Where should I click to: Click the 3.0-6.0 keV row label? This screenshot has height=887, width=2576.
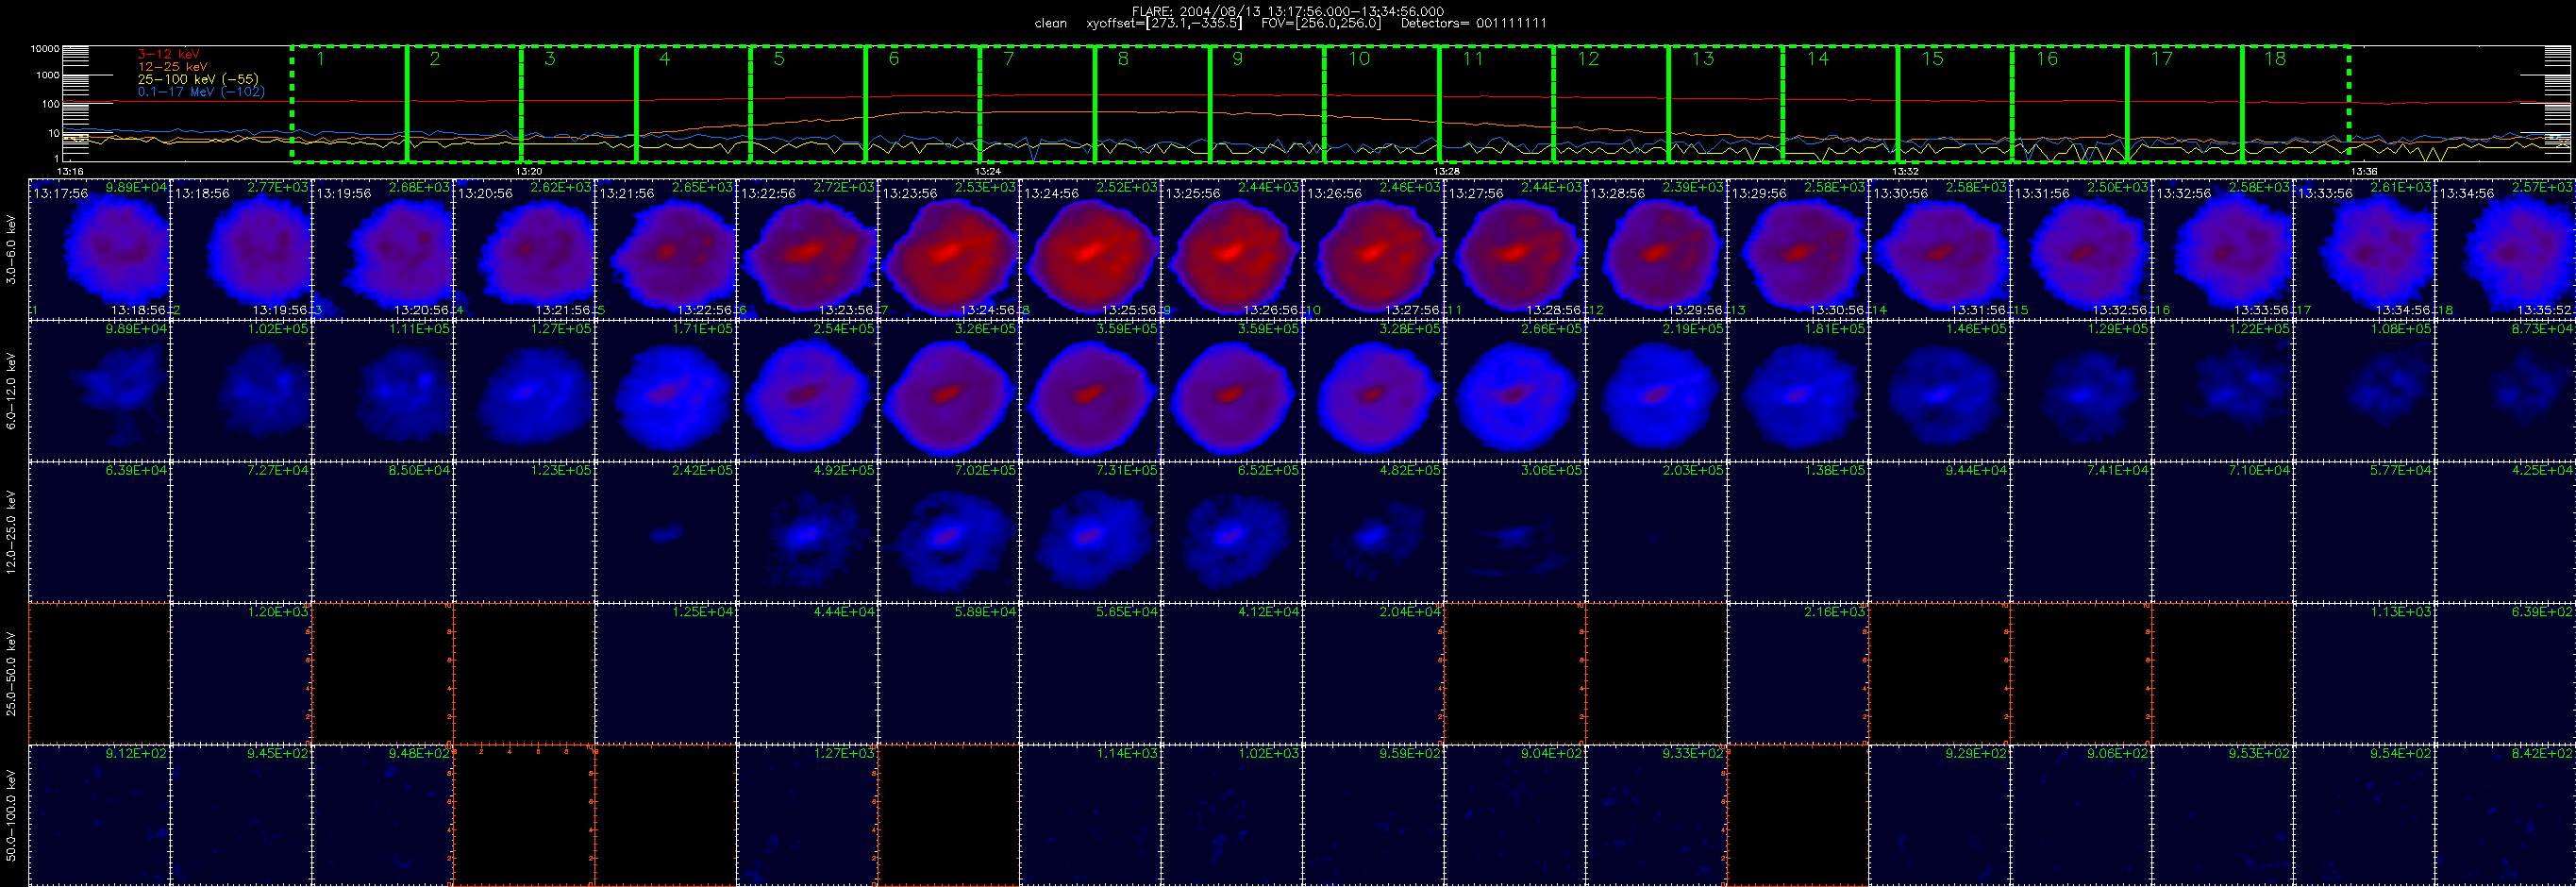pyautogui.click(x=11, y=250)
